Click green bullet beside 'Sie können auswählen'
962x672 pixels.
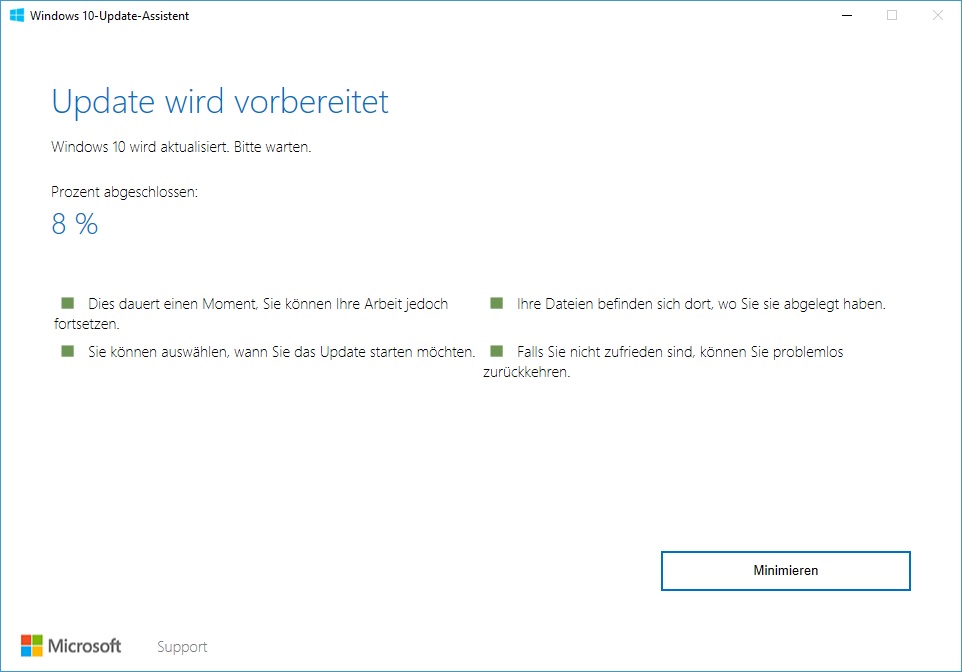pyautogui.click(x=67, y=351)
